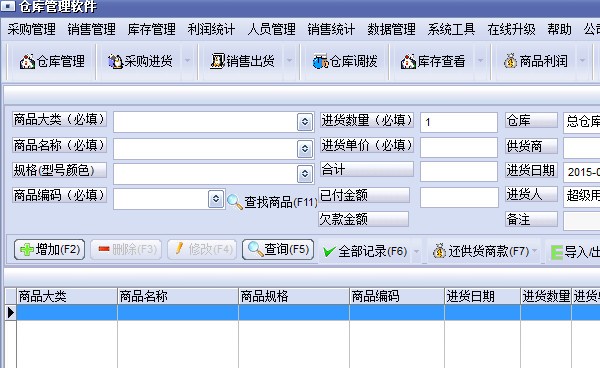Click the 查询(F5) search button
Viewport: 600px width, 368px height.
click(x=278, y=250)
